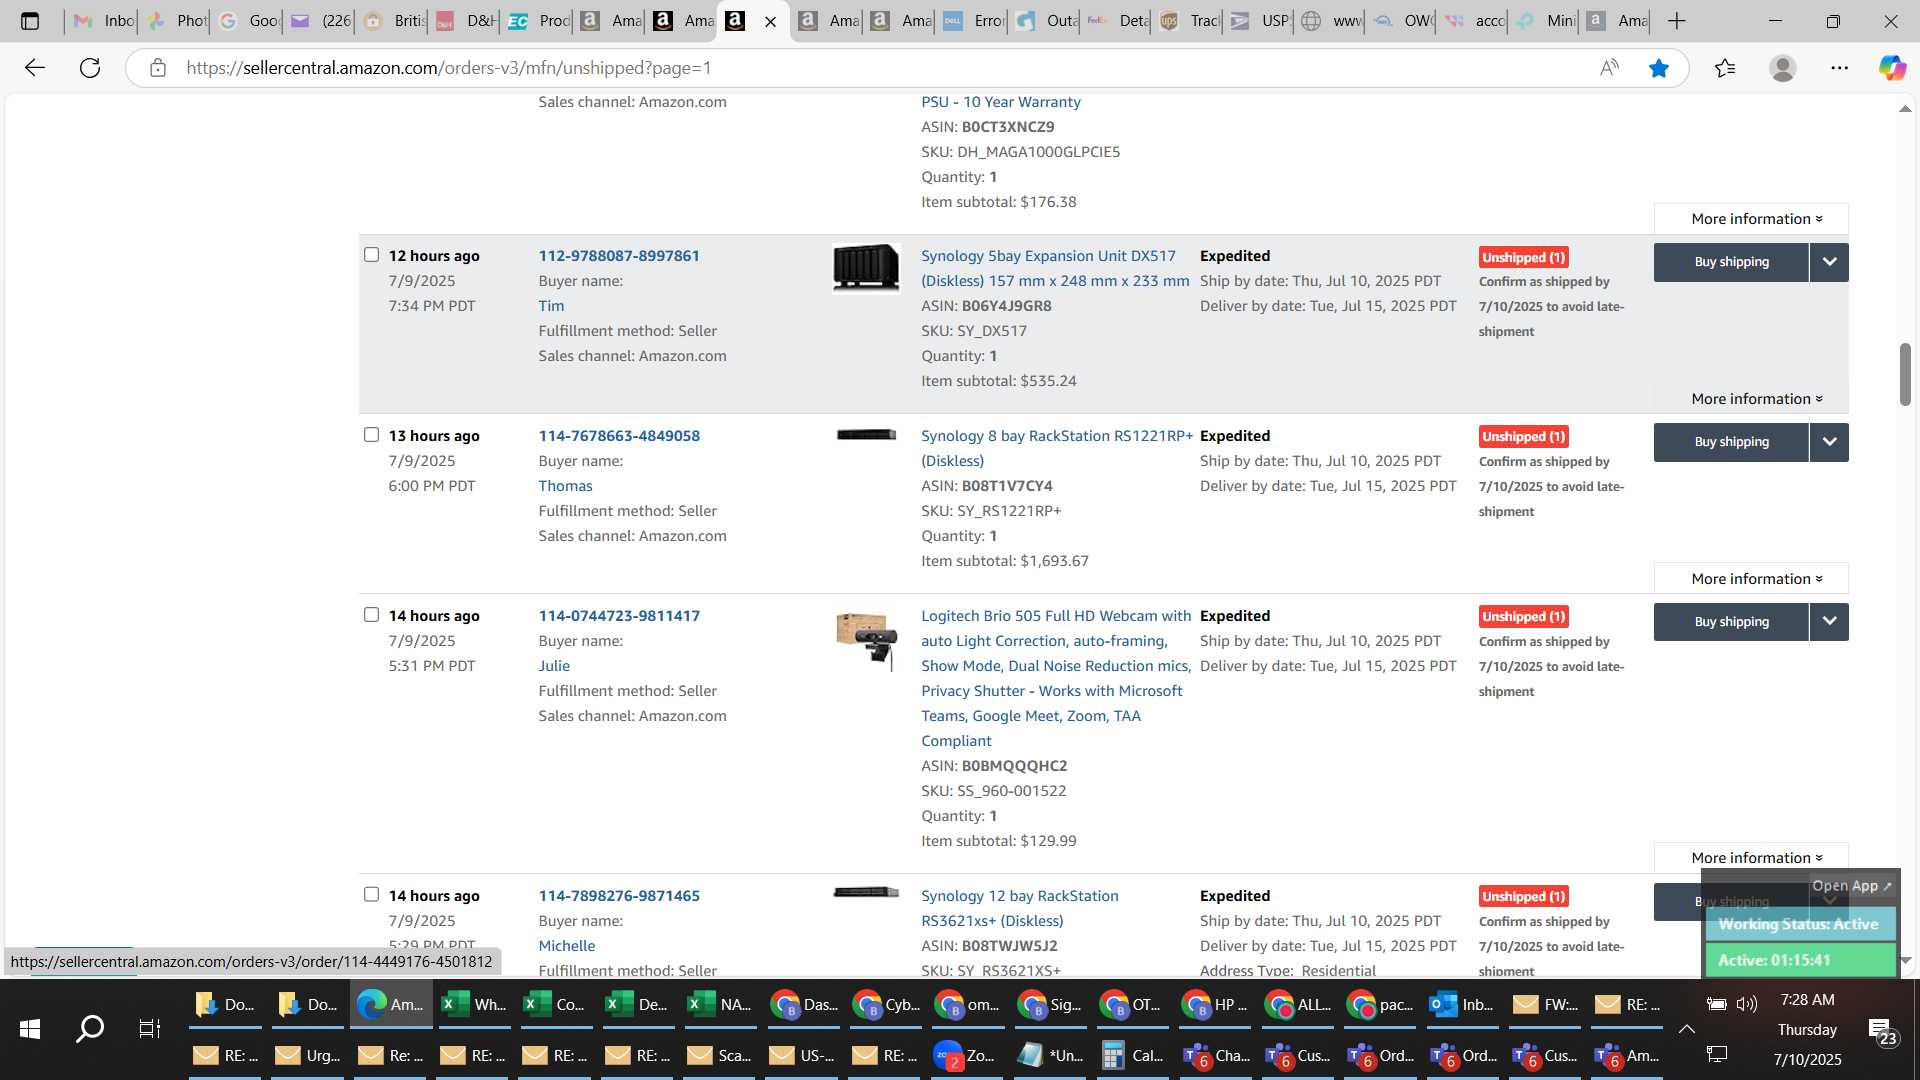The height and width of the screenshot is (1080, 1920).
Task: Open the Teams 'Cha...' taskbar window
Action: 1216,1055
